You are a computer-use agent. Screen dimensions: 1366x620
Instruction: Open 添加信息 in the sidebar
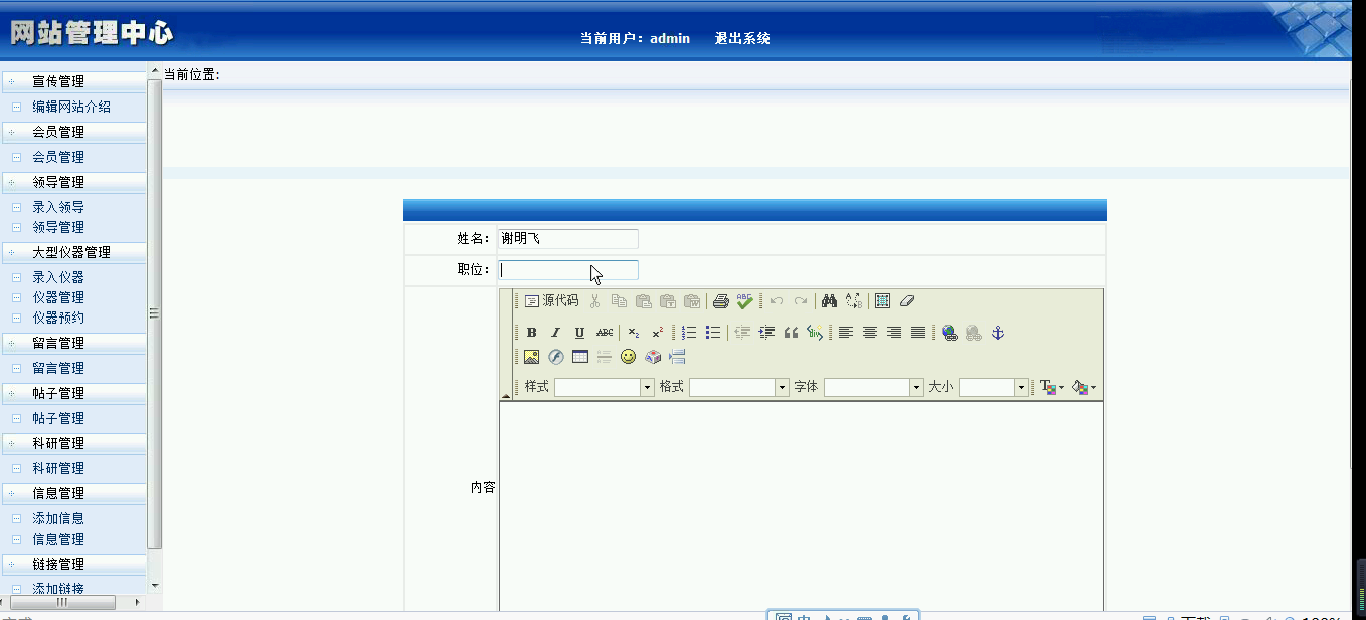click(58, 518)
